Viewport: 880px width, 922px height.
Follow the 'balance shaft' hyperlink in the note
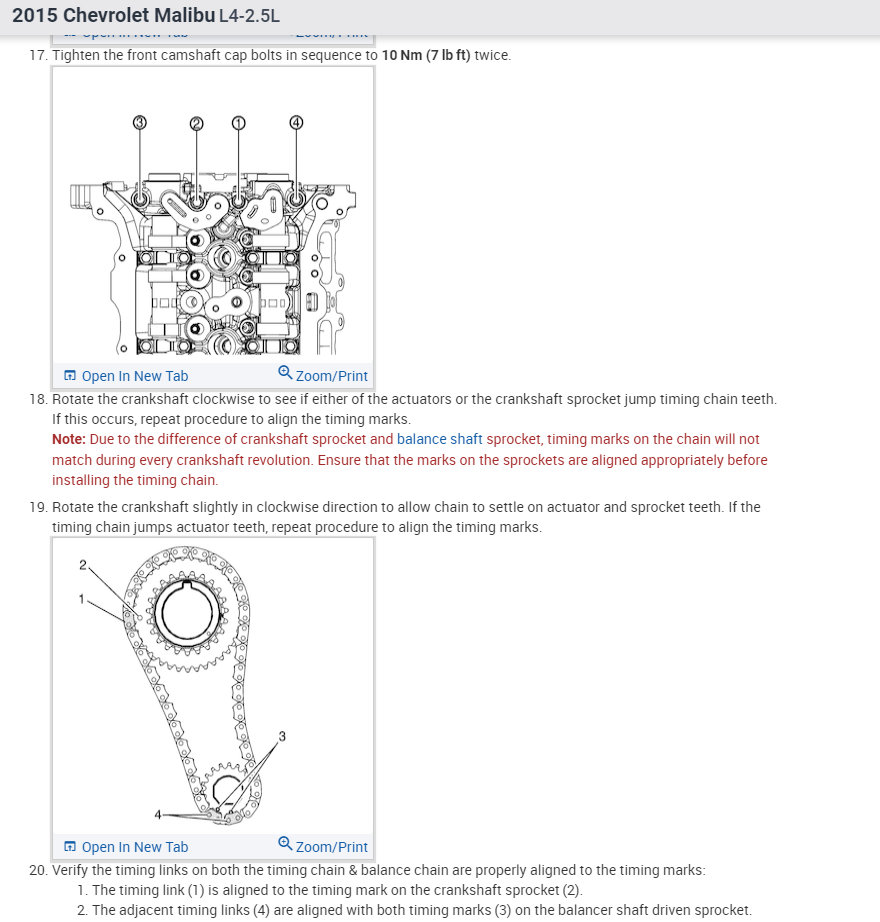[439, 439]
